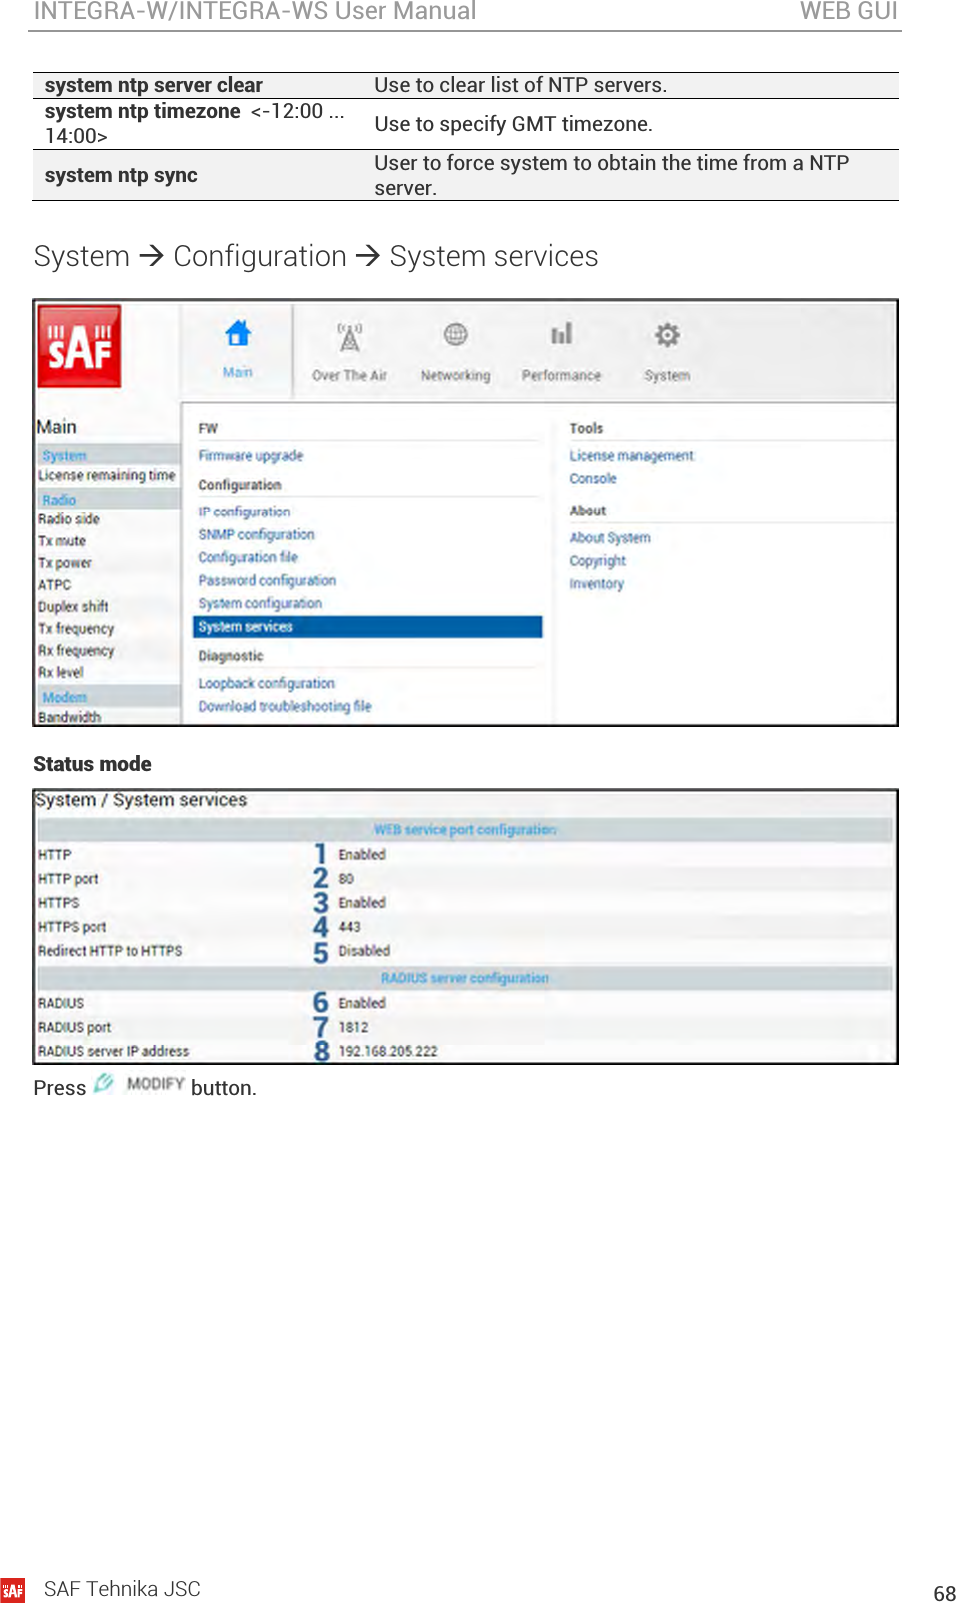Image resolution: width=956 pixels, height=1603 pixels.
Task: Open the Main home icon tab
Action: 238,333
